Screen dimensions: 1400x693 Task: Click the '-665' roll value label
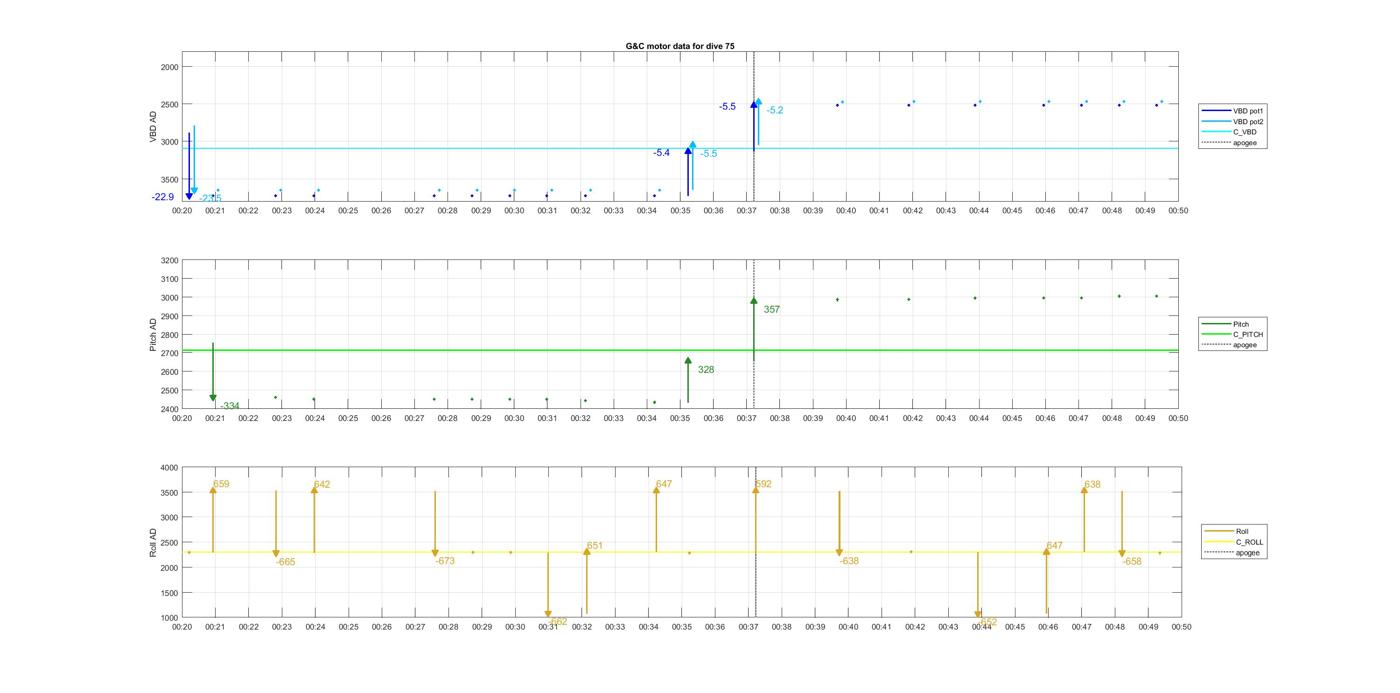click(286, 561)
